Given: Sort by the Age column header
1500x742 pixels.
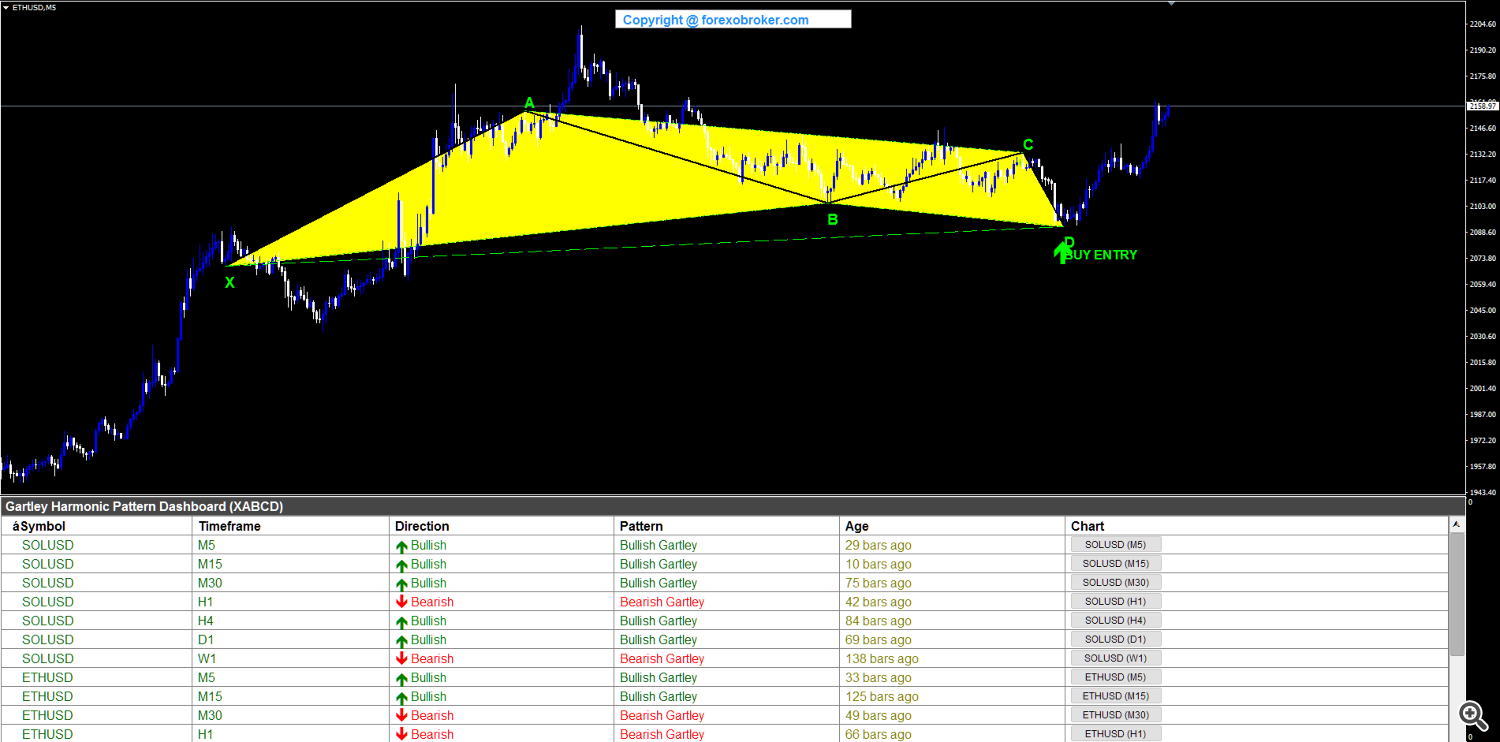Looking at the screenshot, I should pyautogui.click(x=954, y=526).
